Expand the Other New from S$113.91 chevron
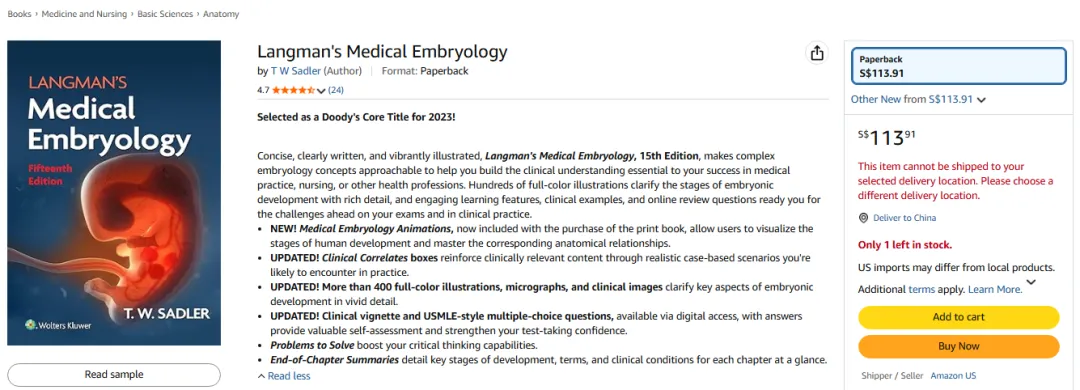This screenshot has height=390, width=1080. click(x=982, y=100)
